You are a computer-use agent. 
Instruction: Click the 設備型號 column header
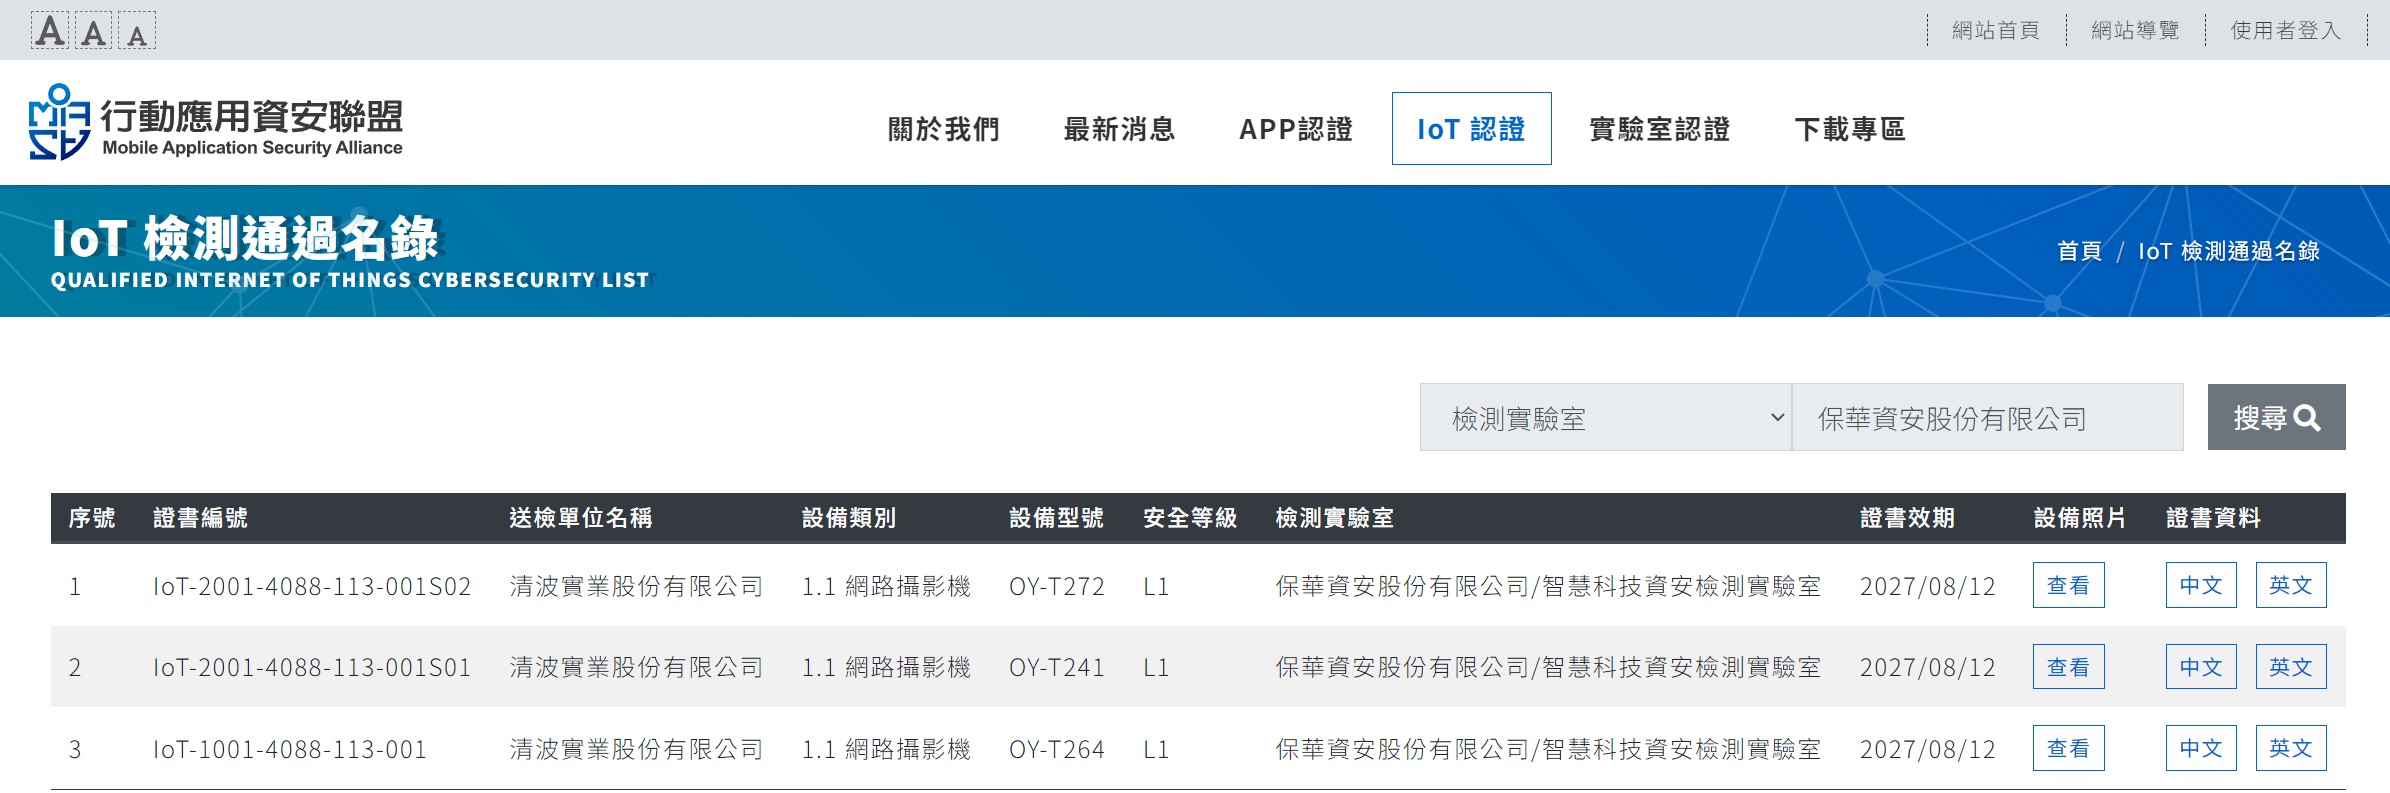1056,518
